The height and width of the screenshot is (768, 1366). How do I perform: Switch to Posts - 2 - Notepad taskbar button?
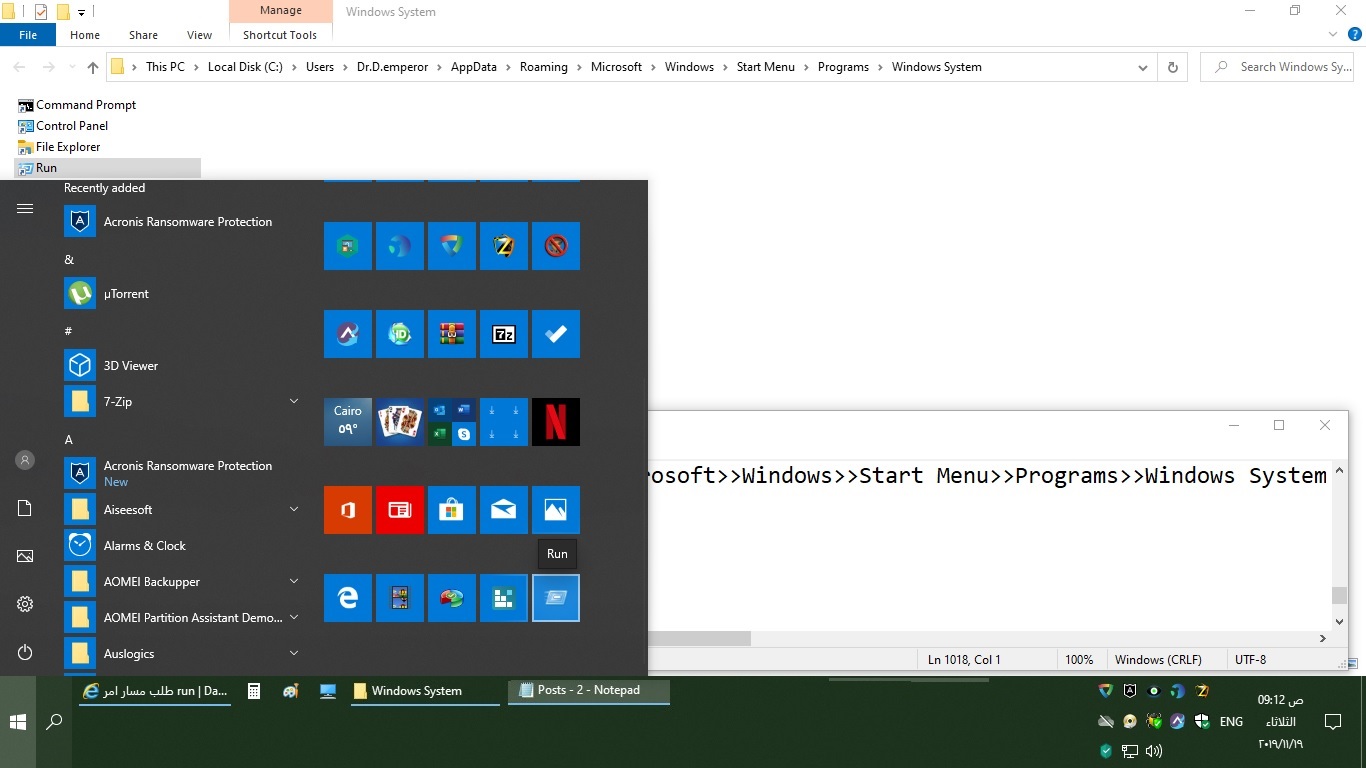coord(589,691)
